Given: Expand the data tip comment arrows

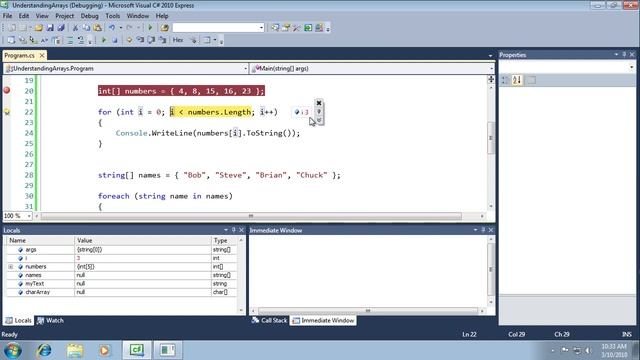Looking at the screenshot, I should [319, 120].
